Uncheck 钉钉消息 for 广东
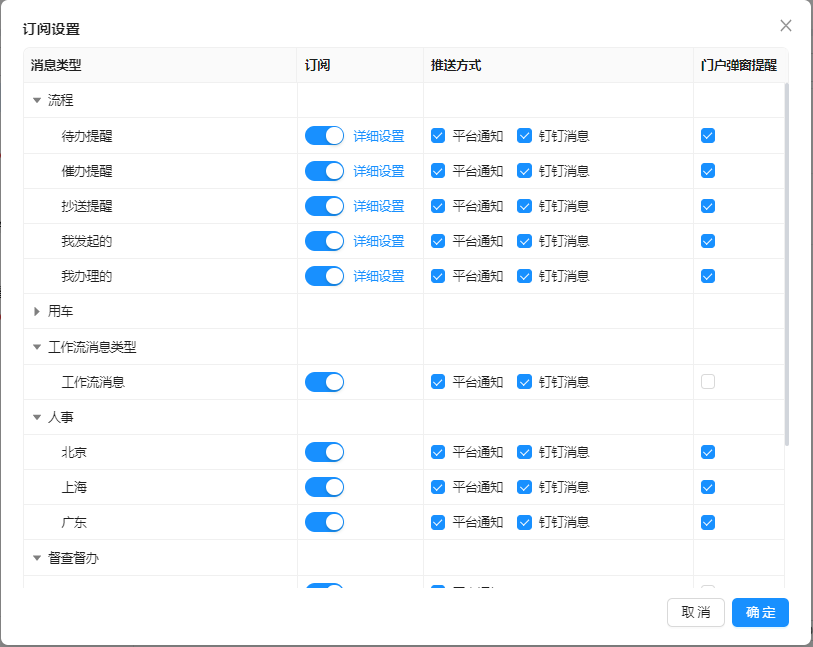The height and width of the screenshot is (647, 813). click(524, 522)
